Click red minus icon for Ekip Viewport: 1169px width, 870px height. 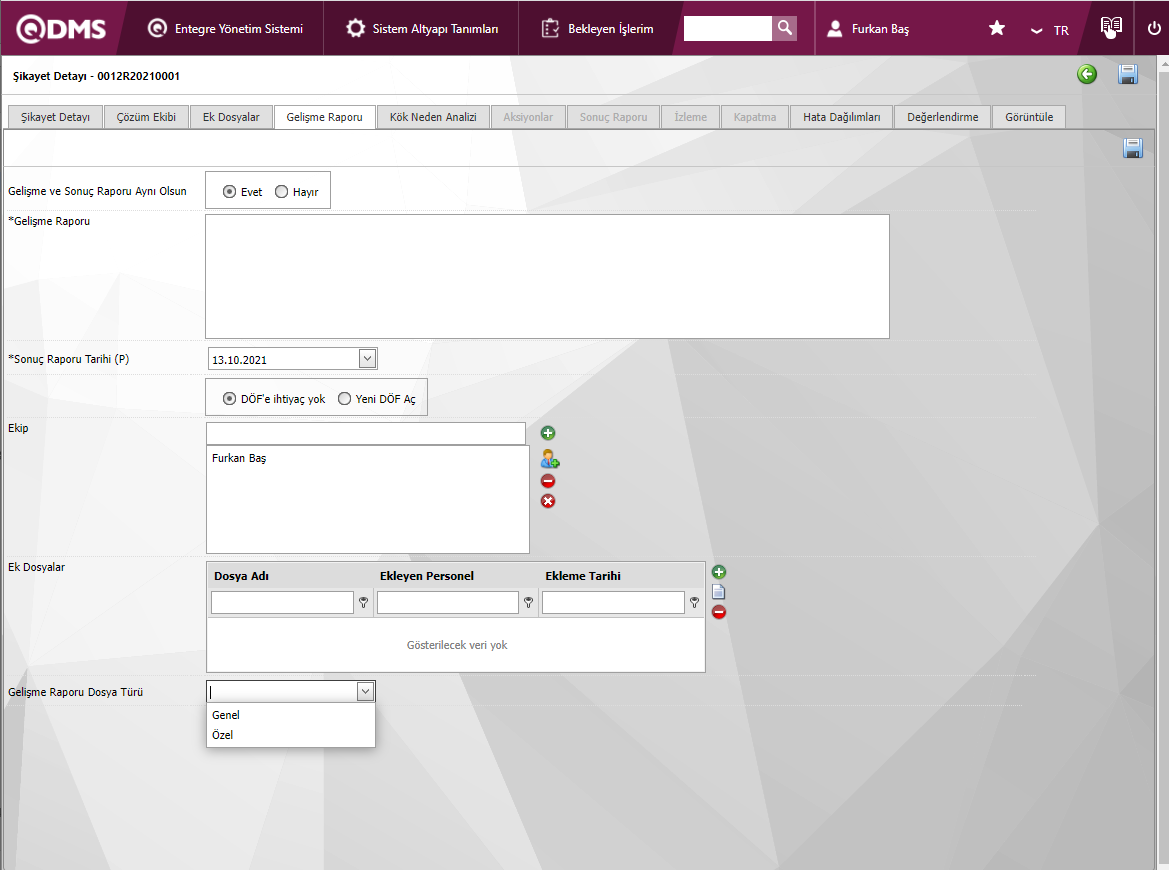[548, 481]
